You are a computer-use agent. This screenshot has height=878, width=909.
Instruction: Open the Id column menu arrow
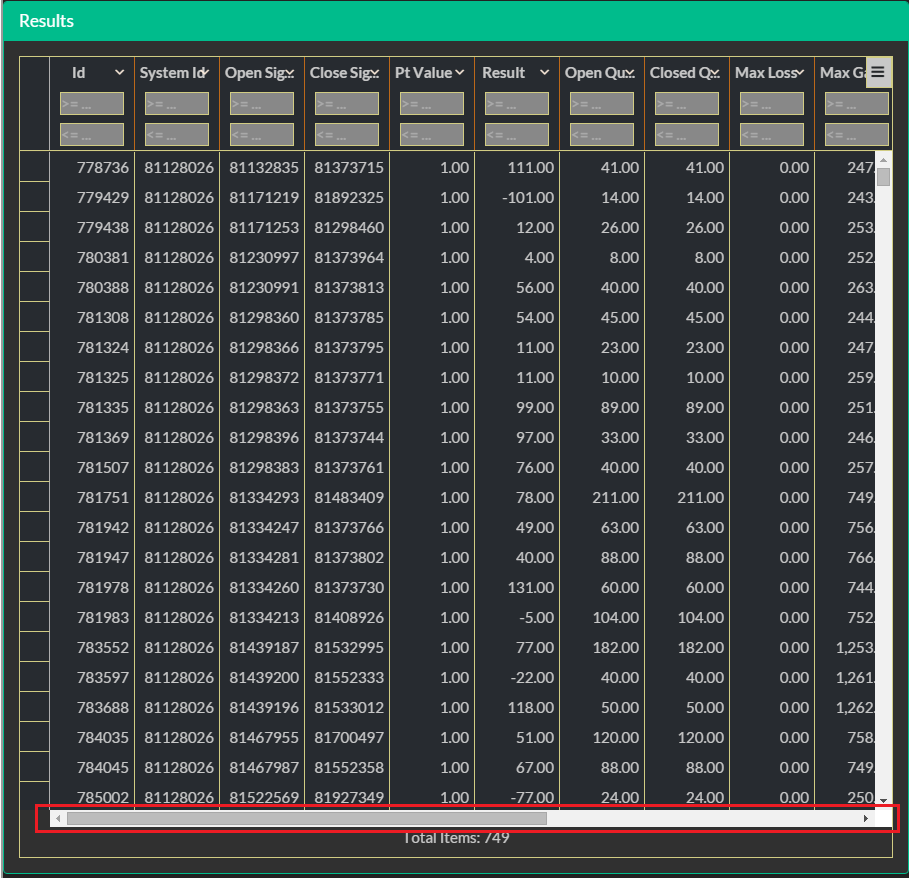click(119, 72)
